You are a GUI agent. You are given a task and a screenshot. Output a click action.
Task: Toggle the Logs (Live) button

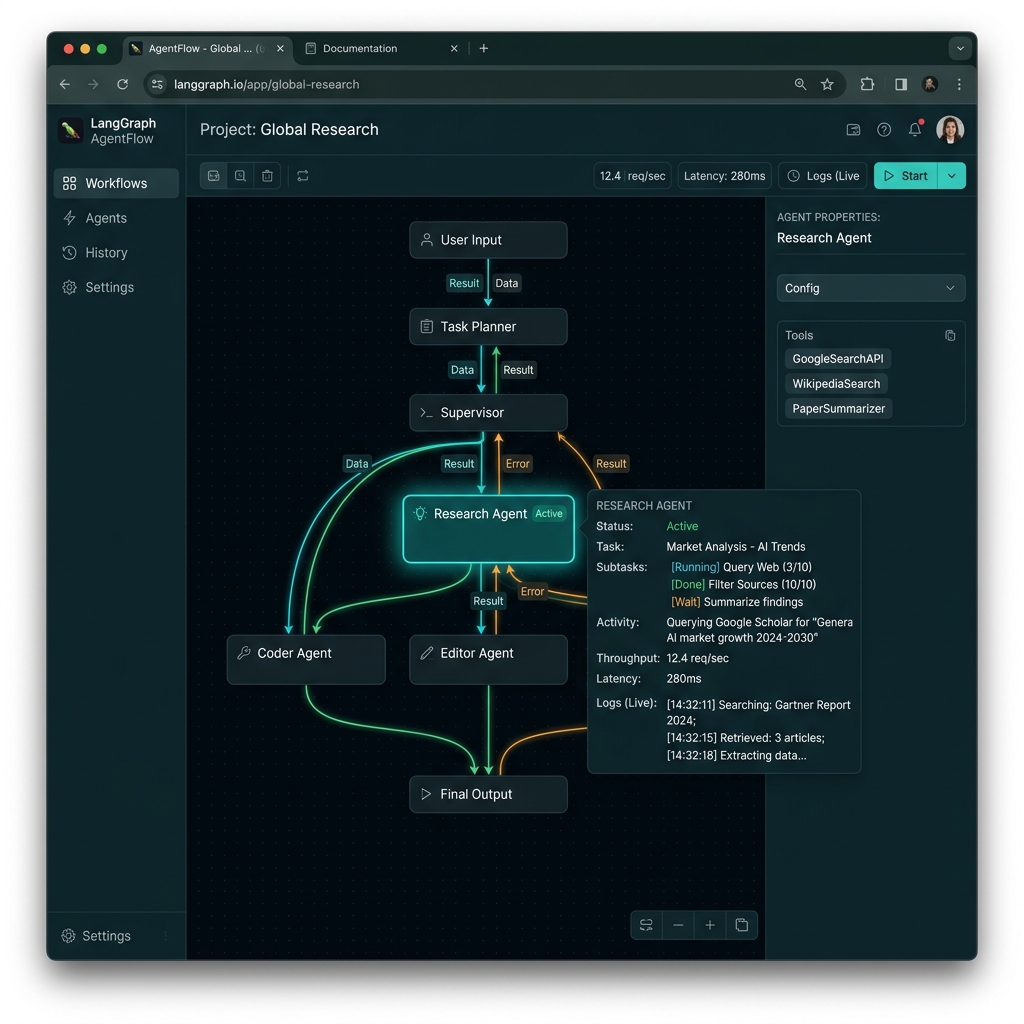pyautogui.click(x=823, y=176)
